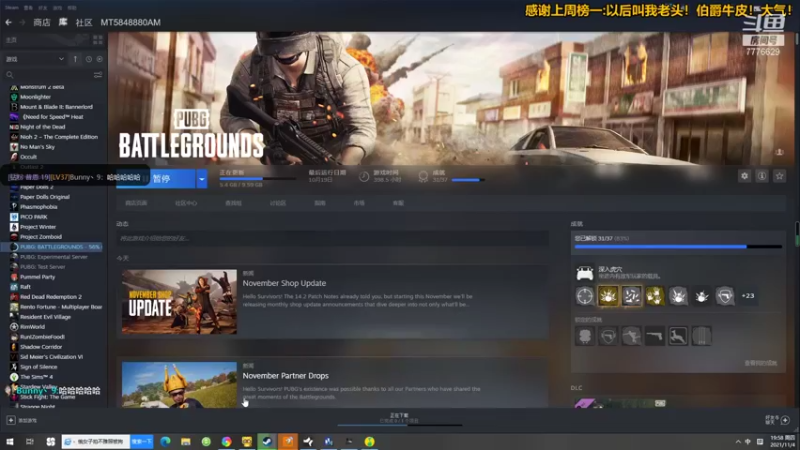Collapse library sections with the up arrow

[x=76, y=59]
